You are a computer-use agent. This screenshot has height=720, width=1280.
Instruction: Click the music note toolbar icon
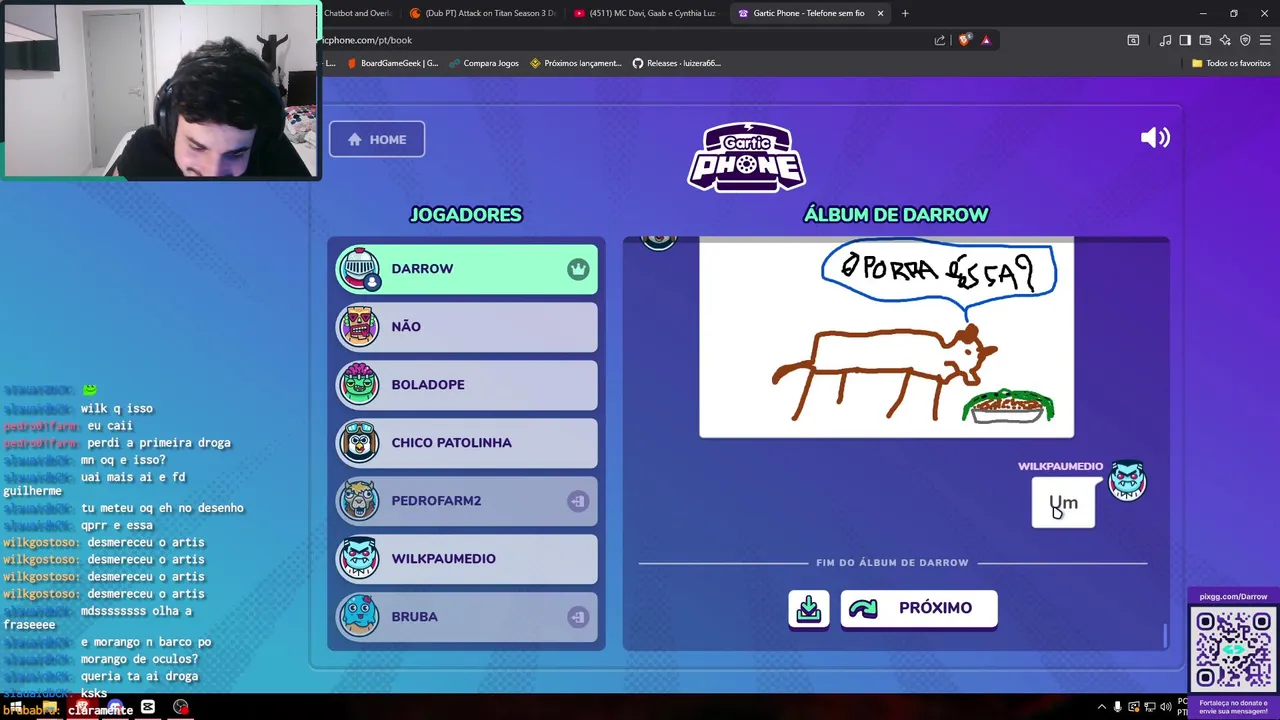(x=1165, y=40)
